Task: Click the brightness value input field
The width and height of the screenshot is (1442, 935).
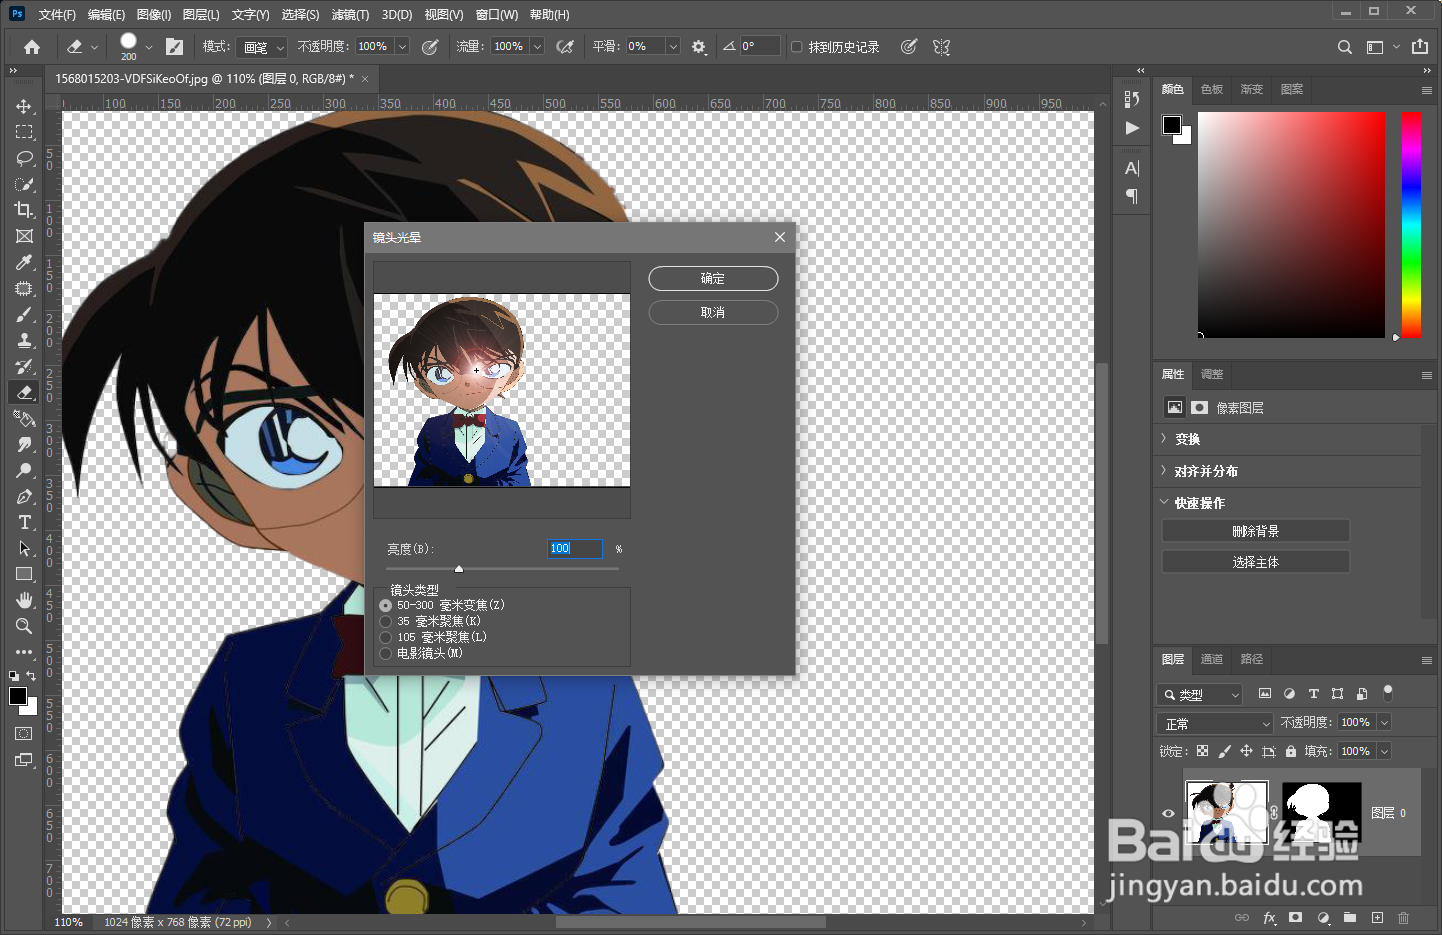Action: [x=575, y=548]
